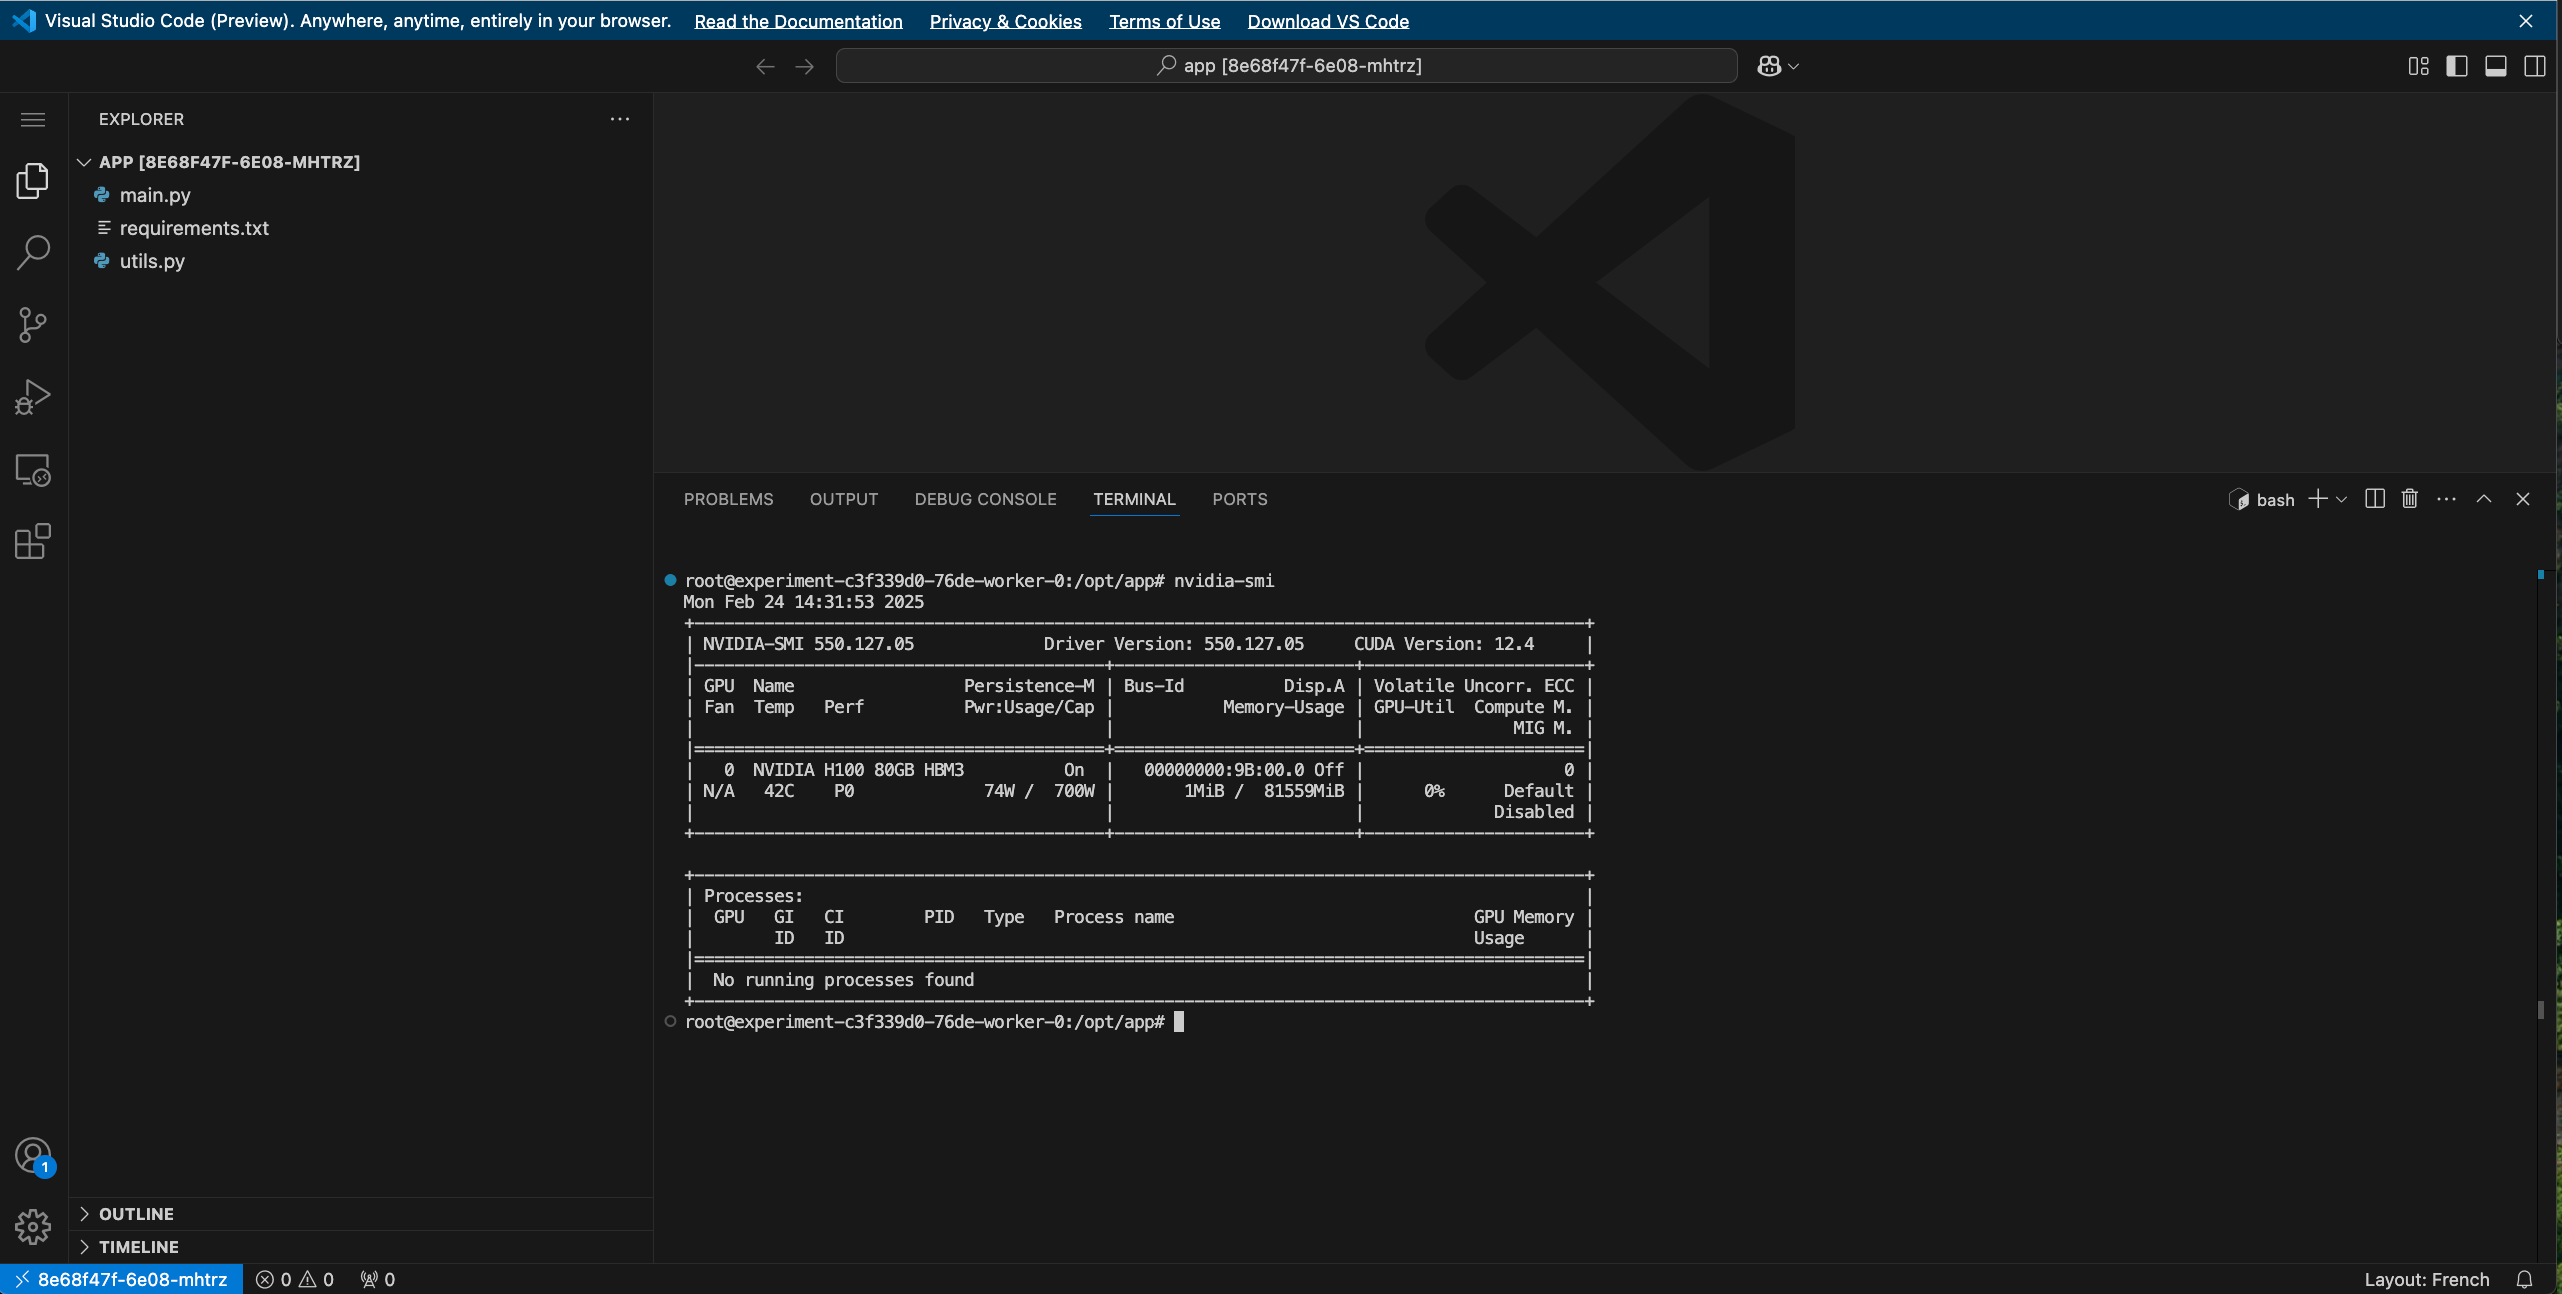Open the Run and Debug view
Image resolution: width=2562 pixels, height=1294 pixels.
[33, 397]
